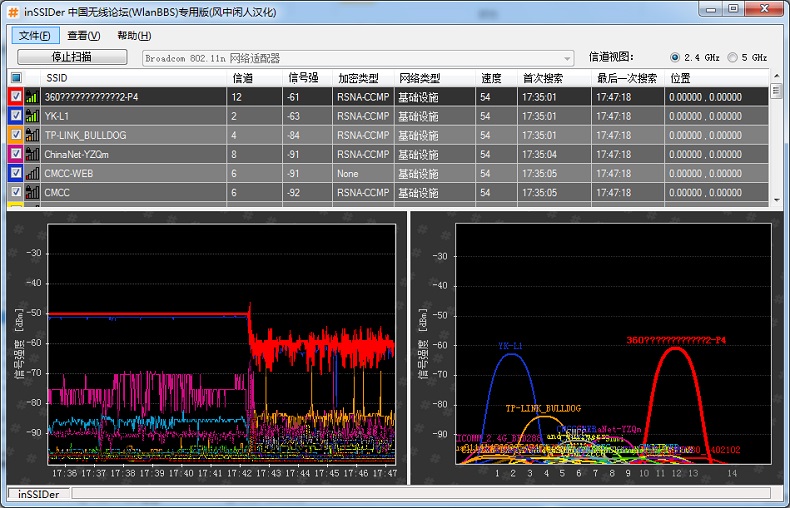Uncheck the YK-L1 network checkbox

coord(15,116)
